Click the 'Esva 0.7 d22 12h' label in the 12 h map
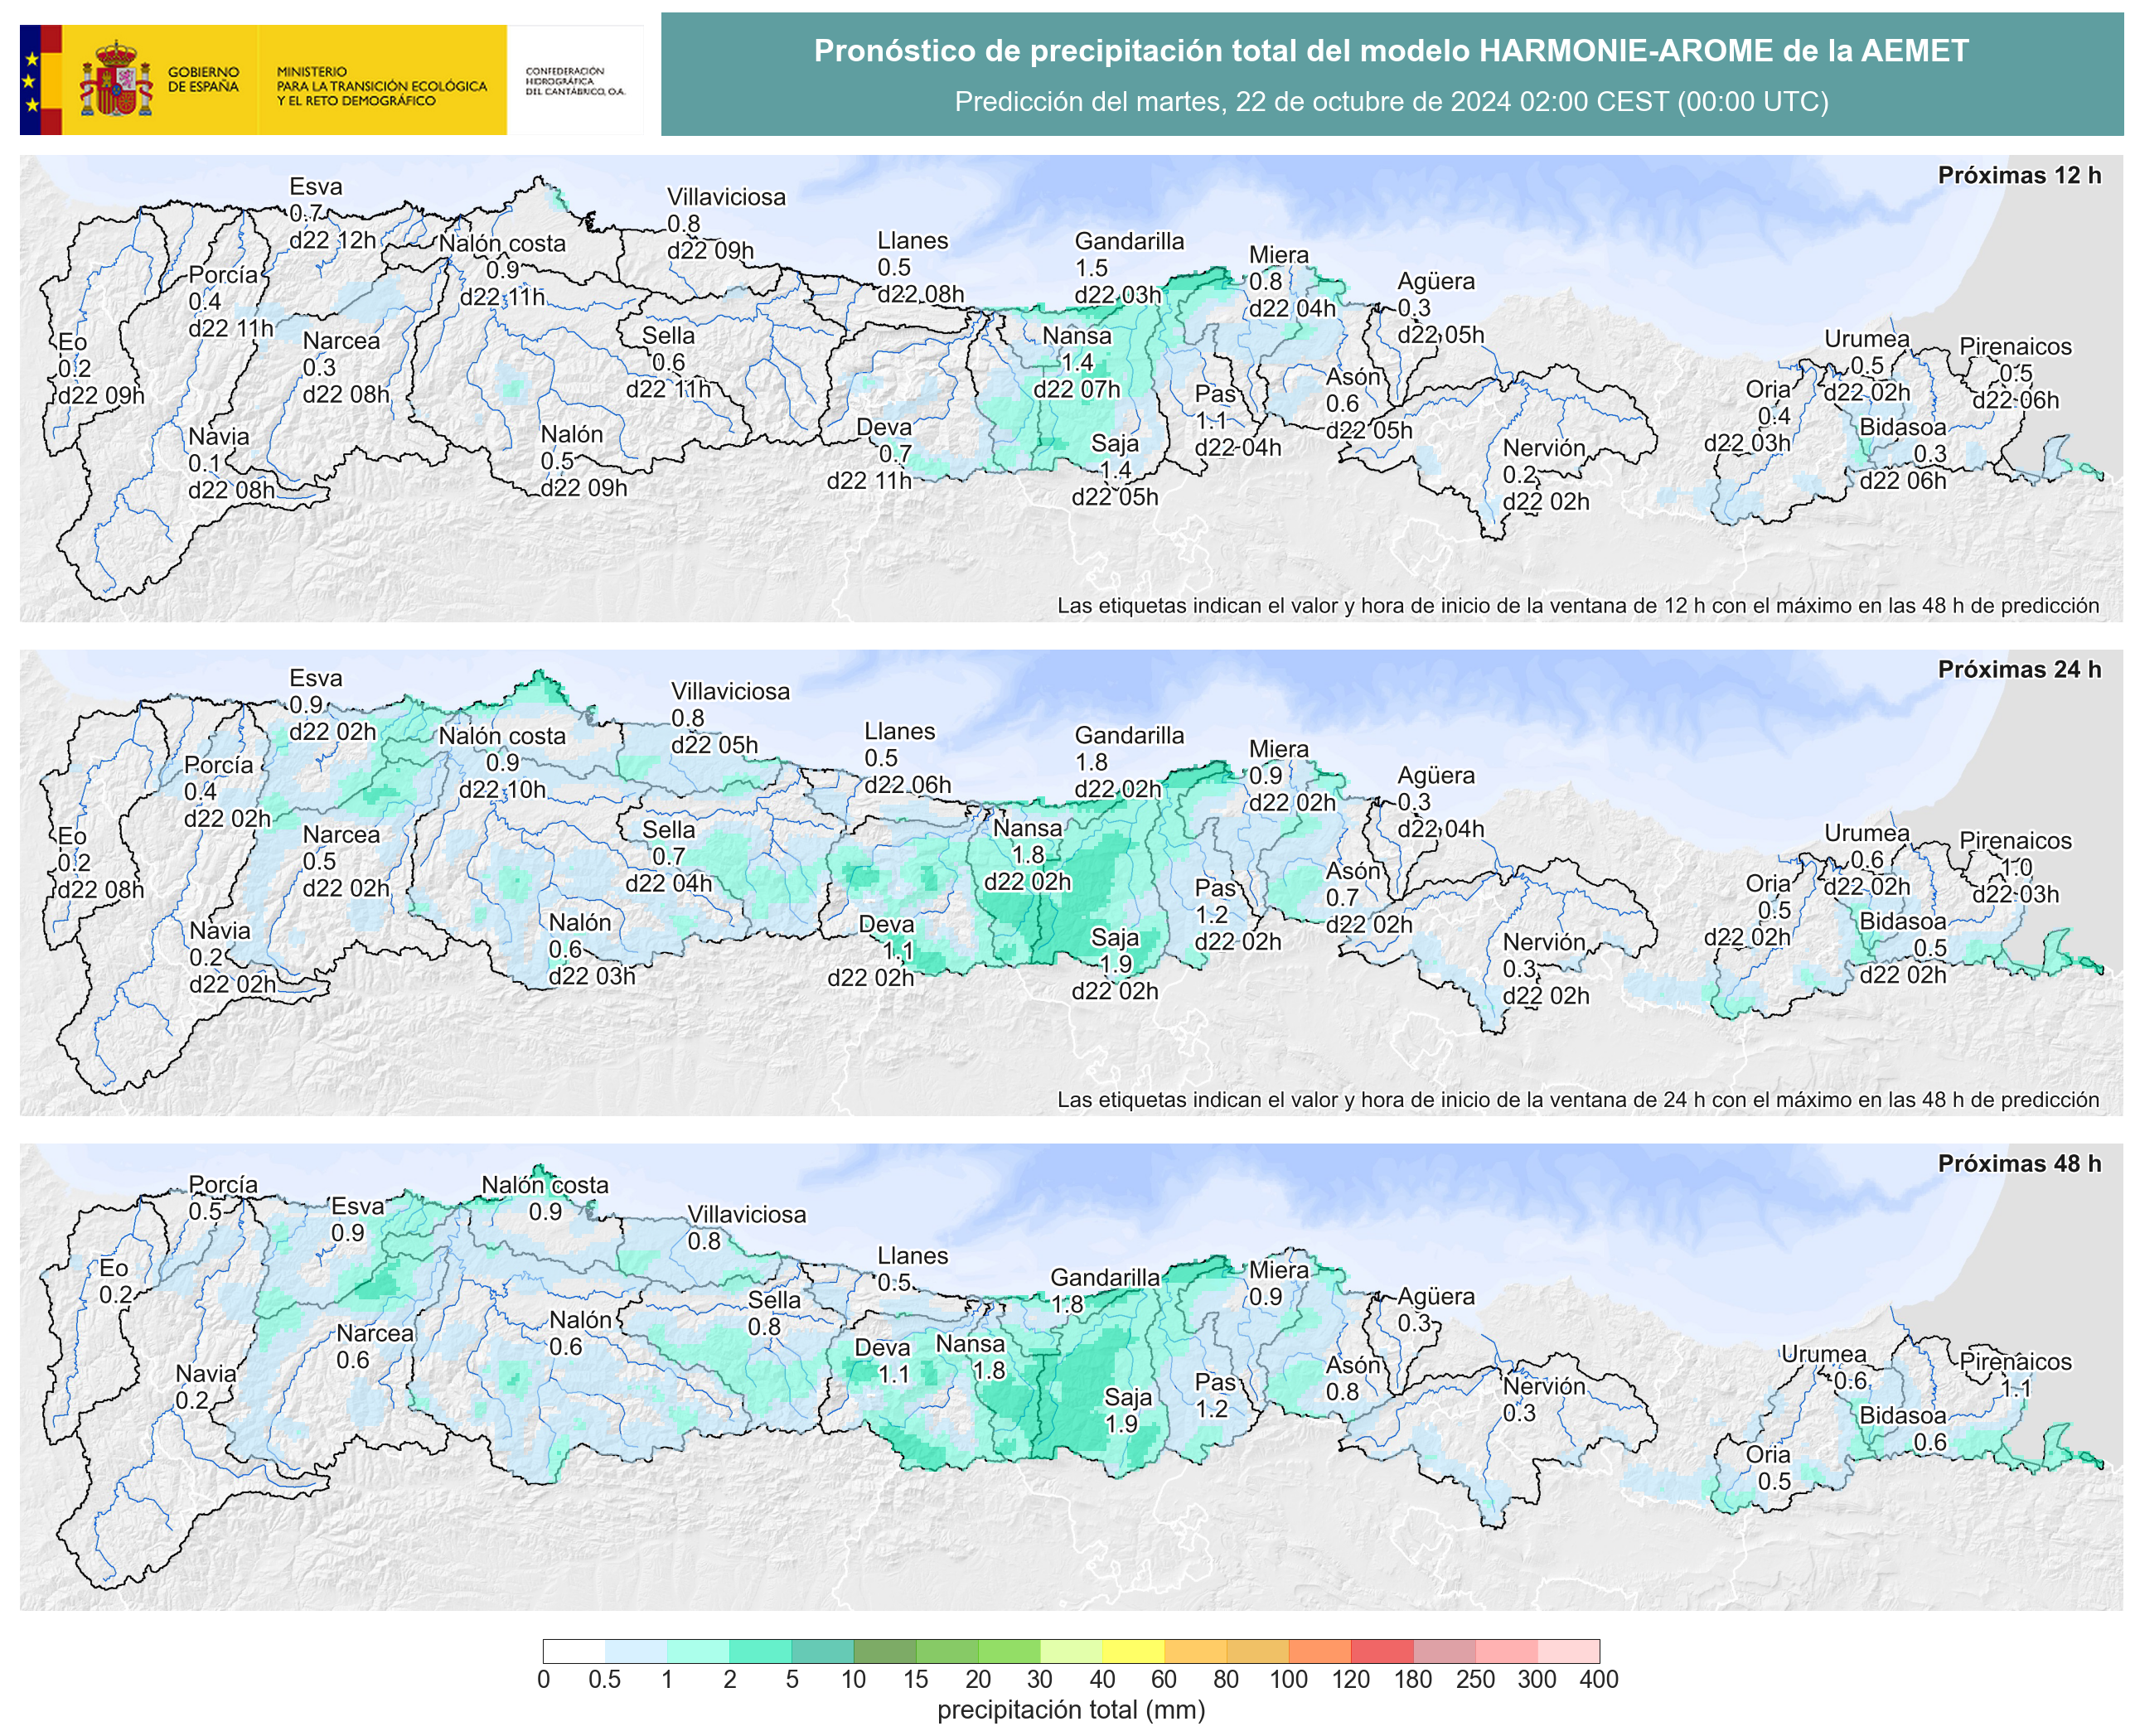 (x=332, y=213)
